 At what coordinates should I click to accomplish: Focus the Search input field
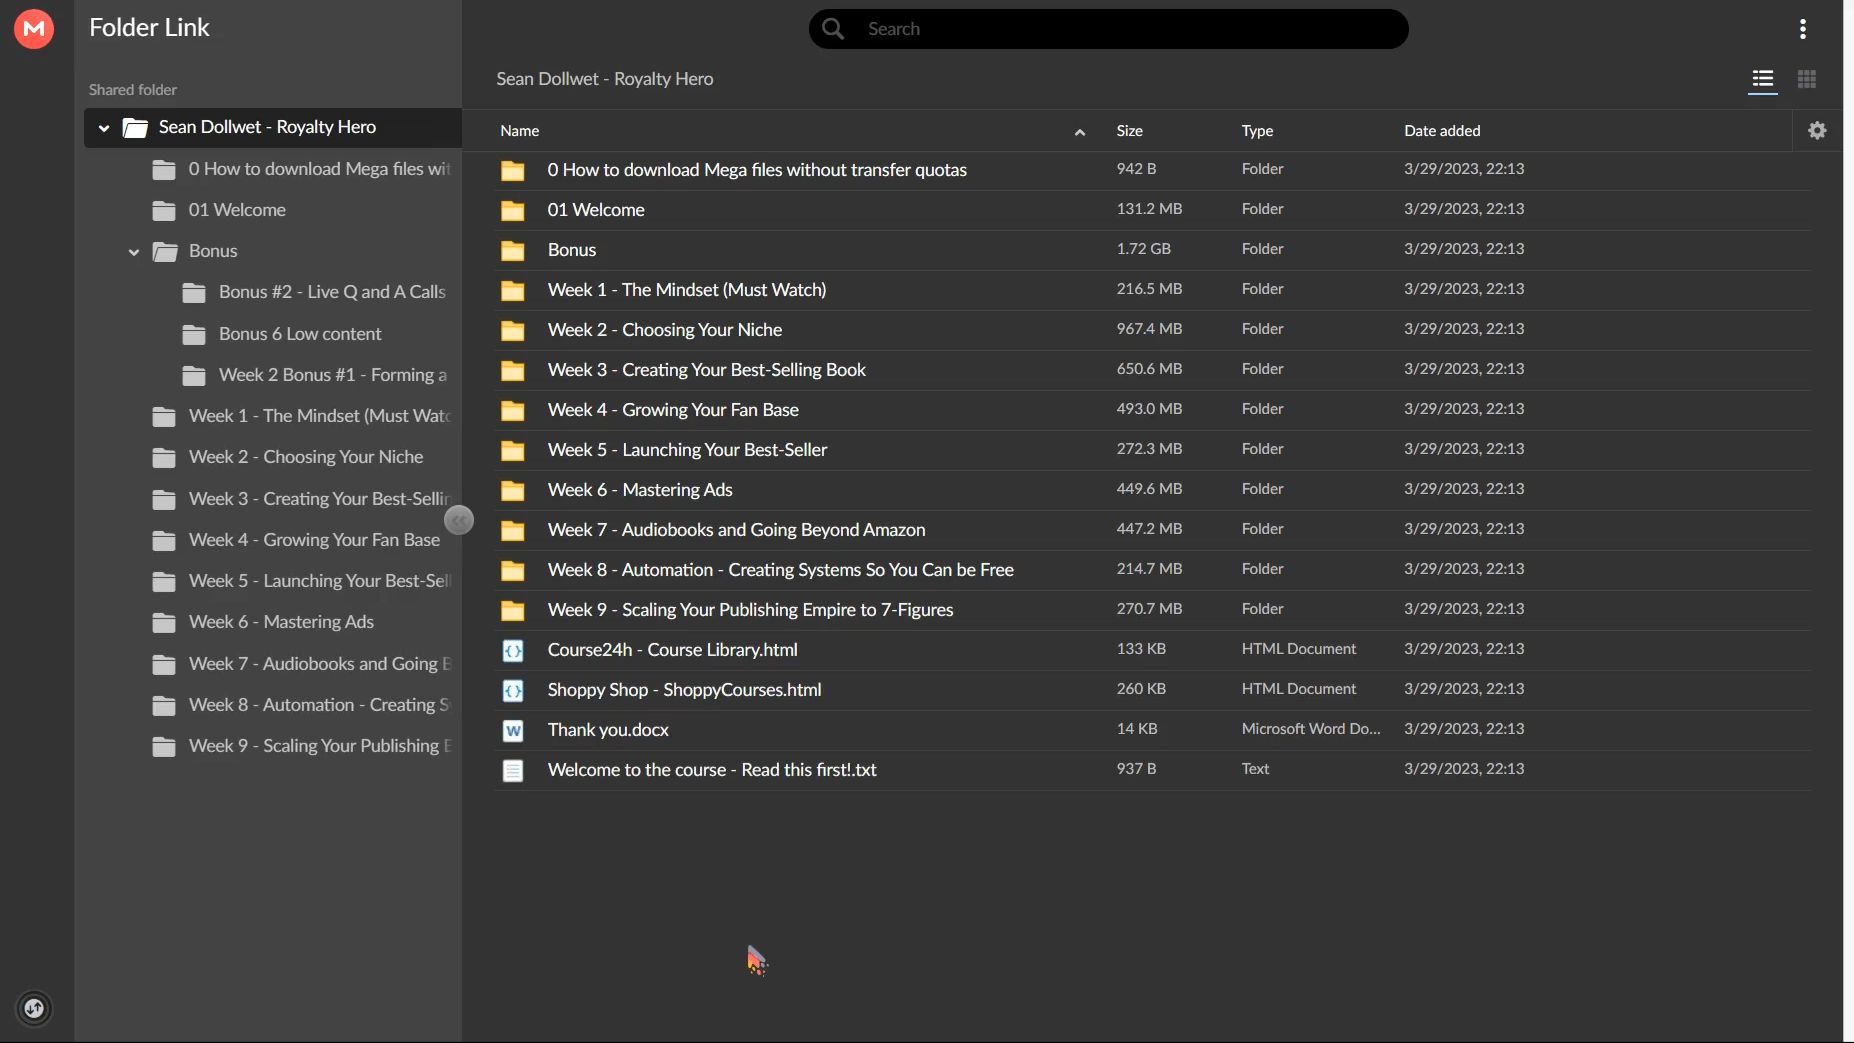click(x=1108, y=29)
